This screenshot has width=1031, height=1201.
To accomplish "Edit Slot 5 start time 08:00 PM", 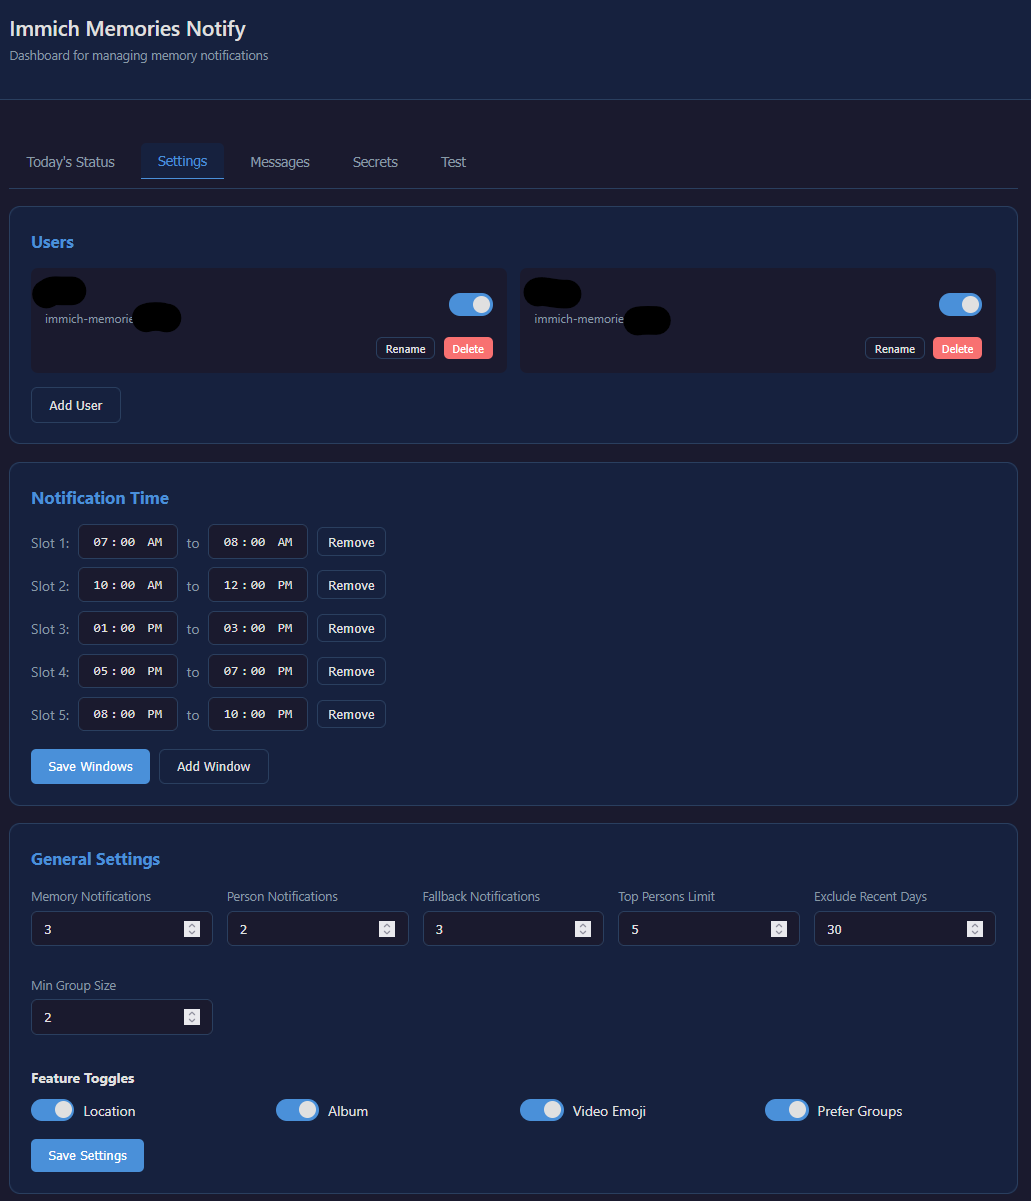I will (x=128, y=714).
